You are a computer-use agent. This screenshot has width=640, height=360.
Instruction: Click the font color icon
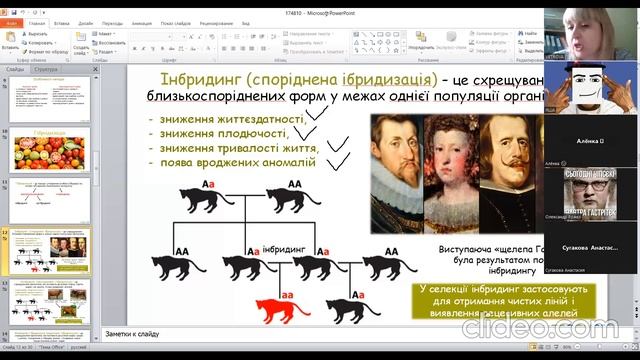[x=209, y=49]
